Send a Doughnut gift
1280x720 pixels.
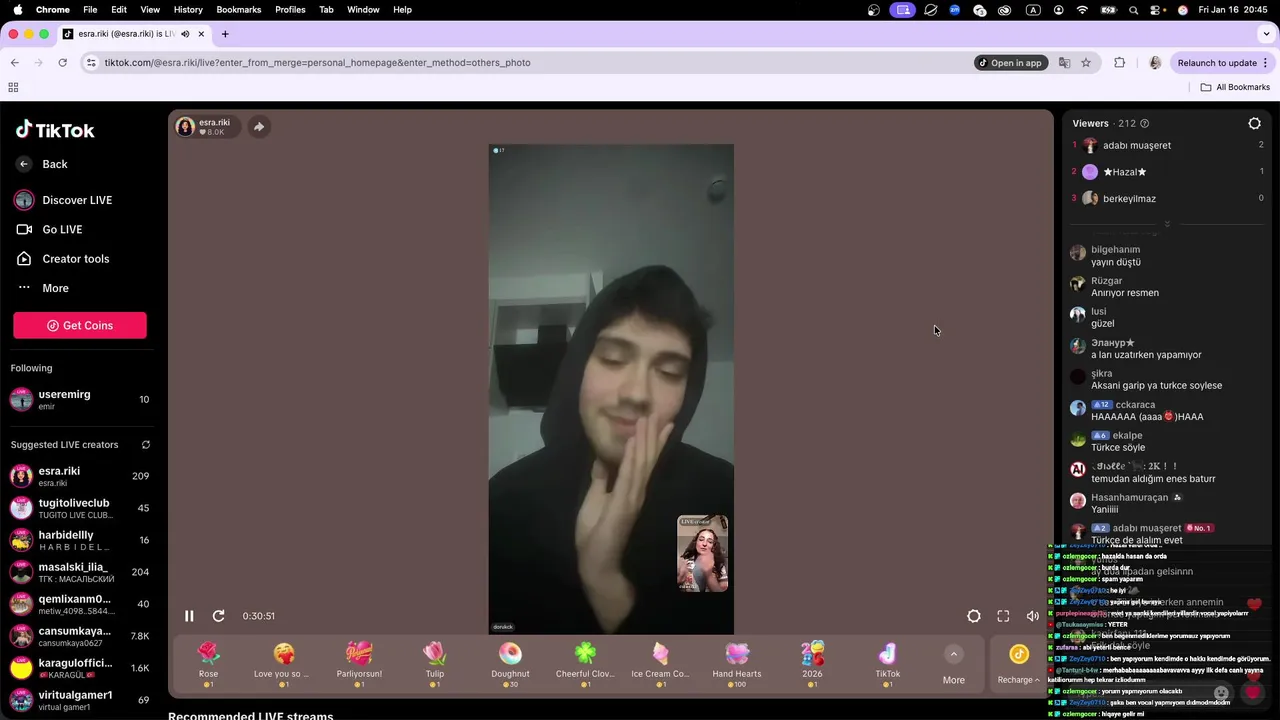coord(510,664)
